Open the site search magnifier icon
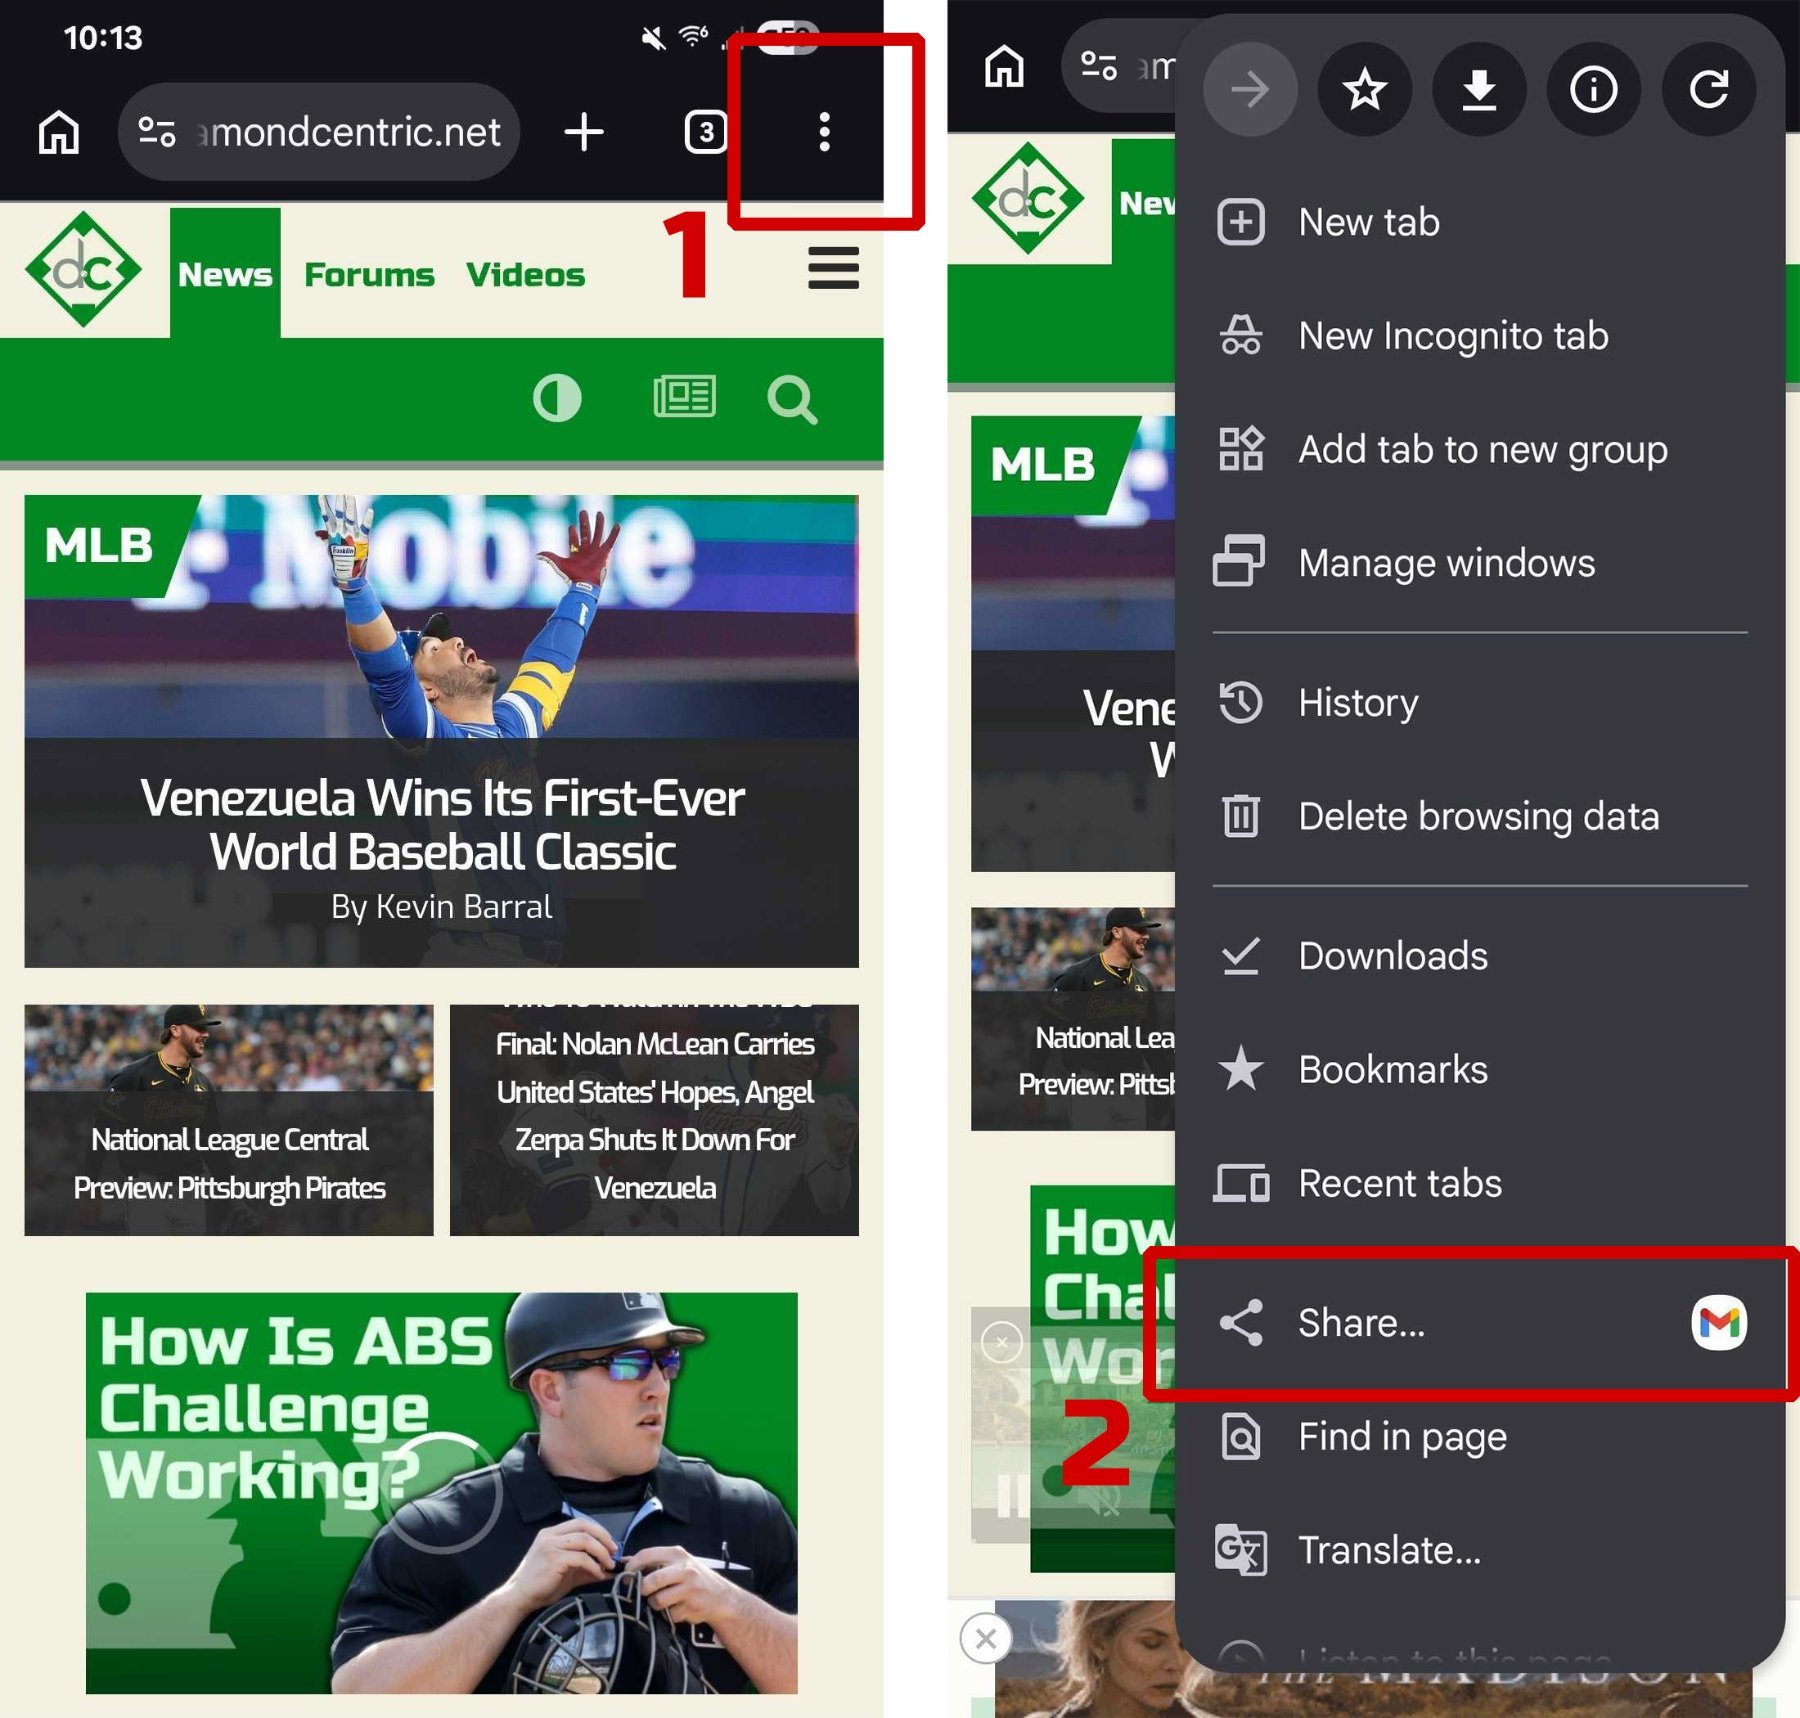 click(x=791, y=400)
